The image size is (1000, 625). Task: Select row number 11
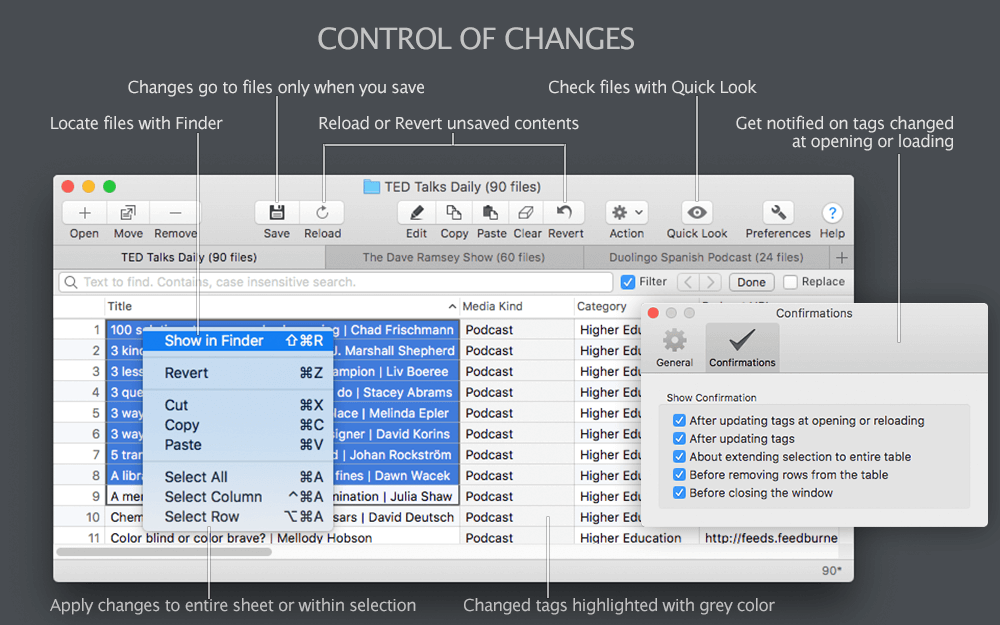pyautogui.click(x=93, y=538)
